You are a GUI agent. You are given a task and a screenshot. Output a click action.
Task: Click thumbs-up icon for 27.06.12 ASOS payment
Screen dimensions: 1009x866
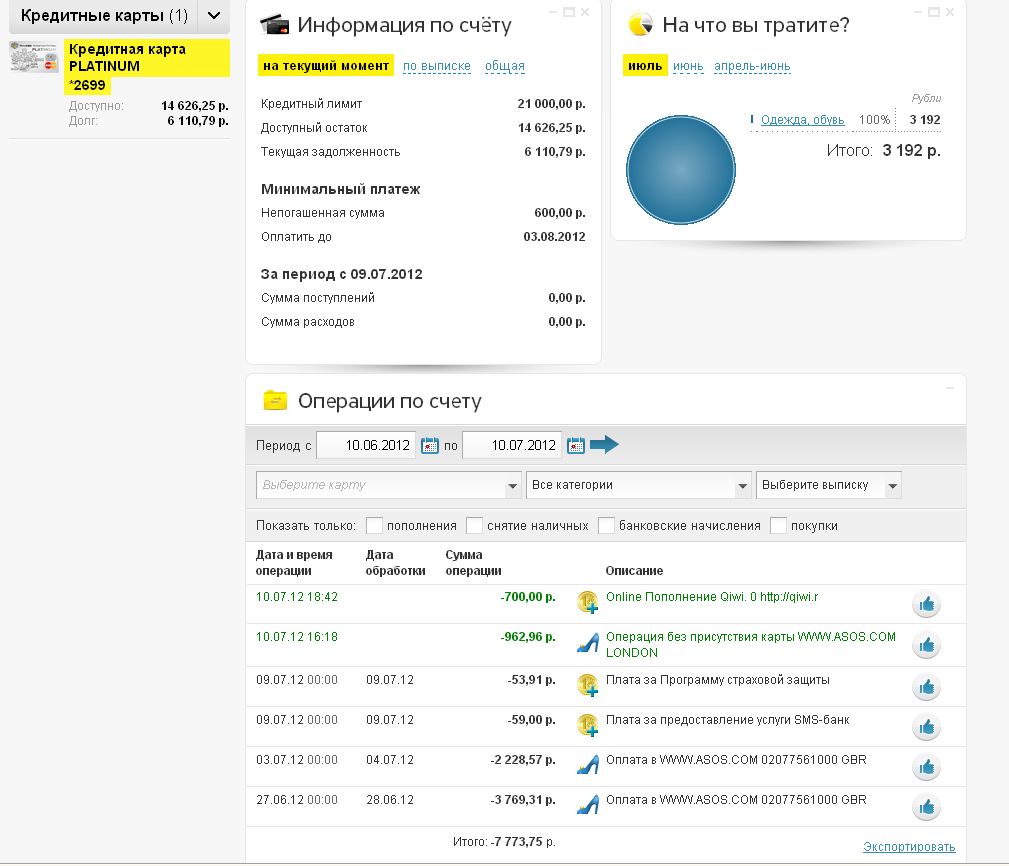click(x=926, y=806)
